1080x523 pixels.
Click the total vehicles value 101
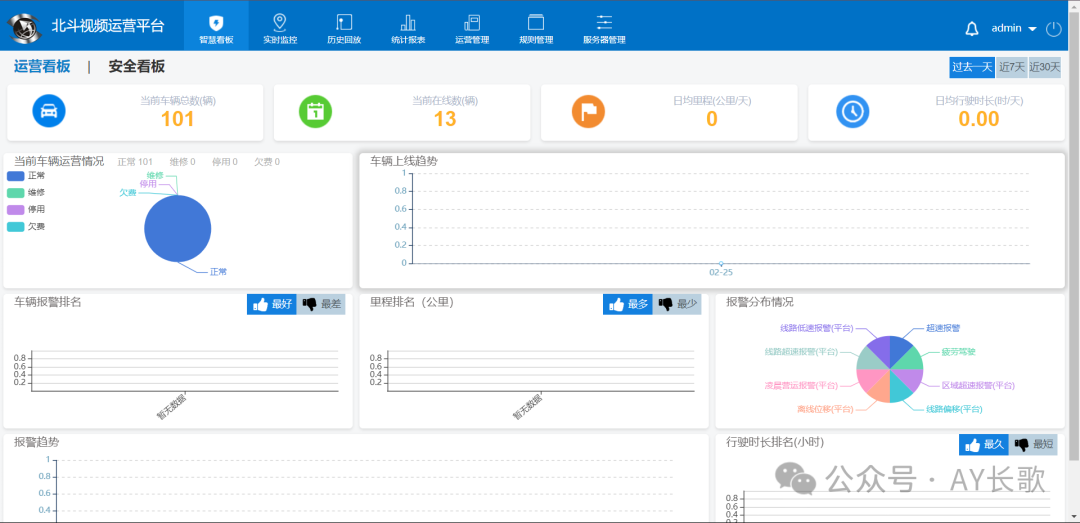coord(178,119)
